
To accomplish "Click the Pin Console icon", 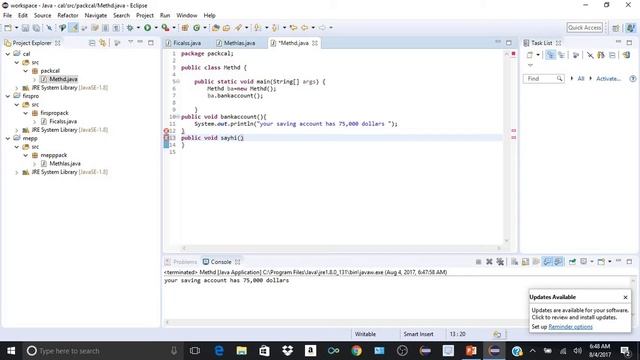I will click(572, 262).
